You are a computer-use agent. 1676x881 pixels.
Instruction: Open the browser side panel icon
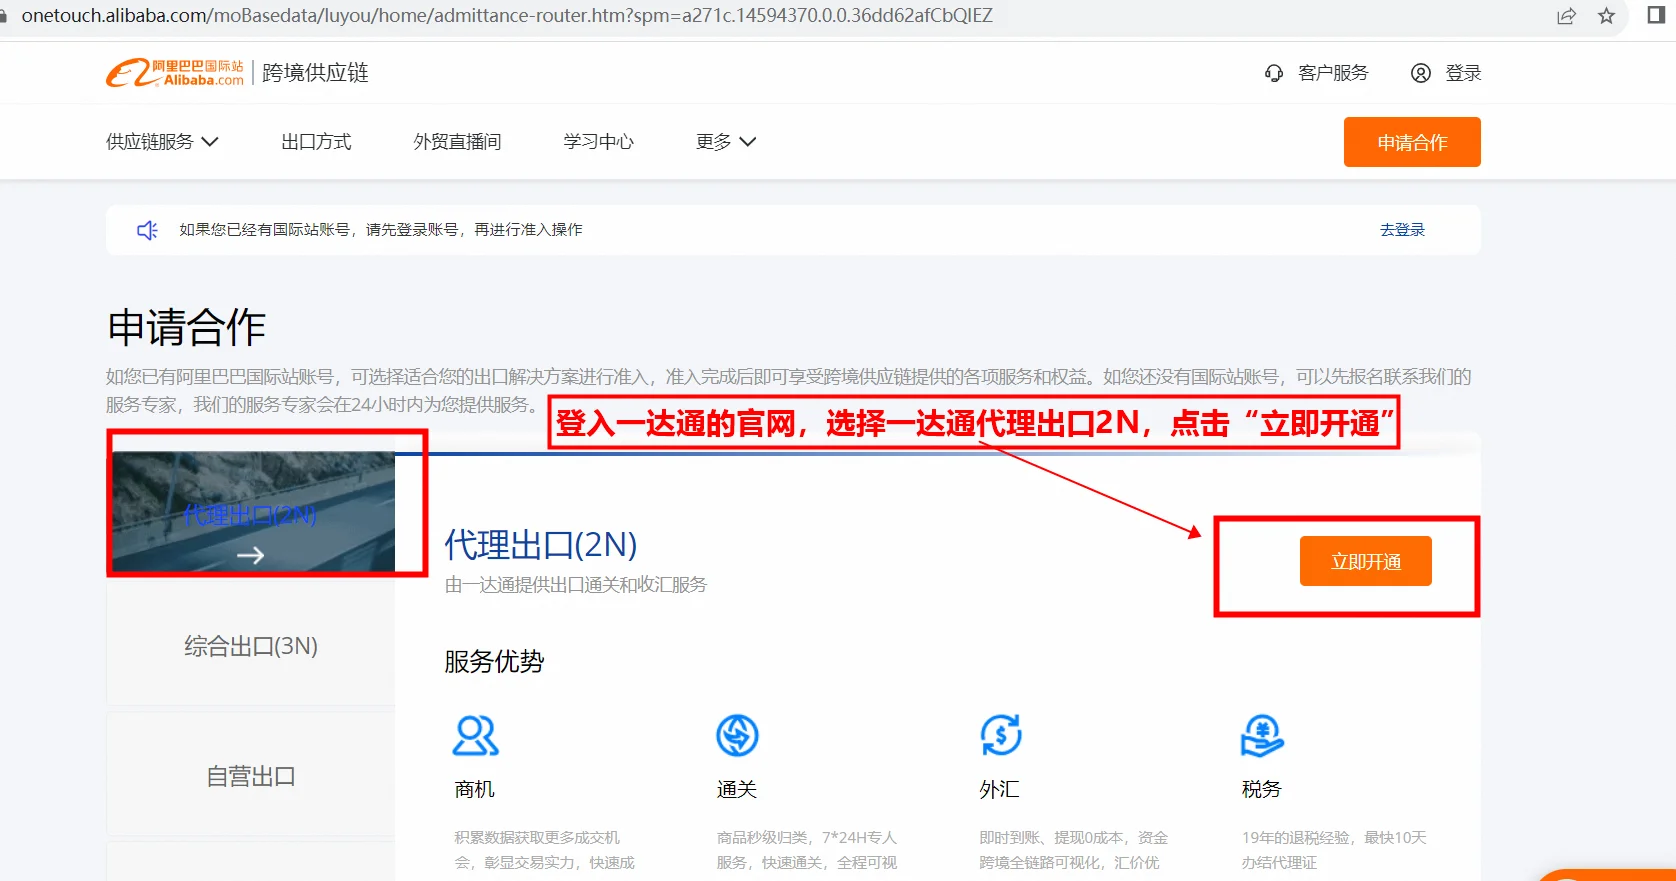1656,15
